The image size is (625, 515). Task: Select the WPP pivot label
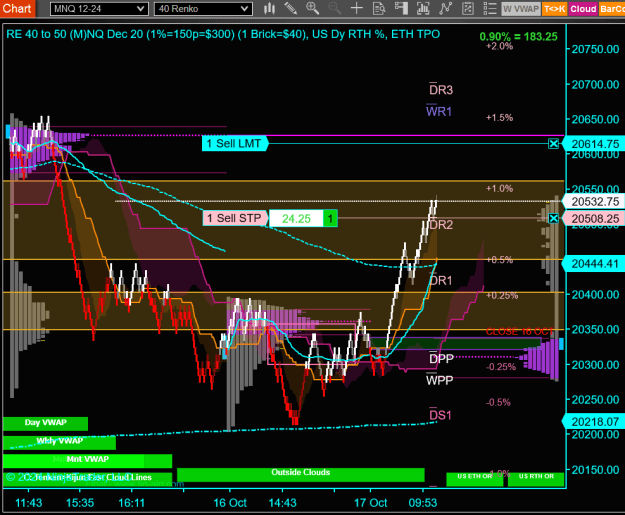439,380
